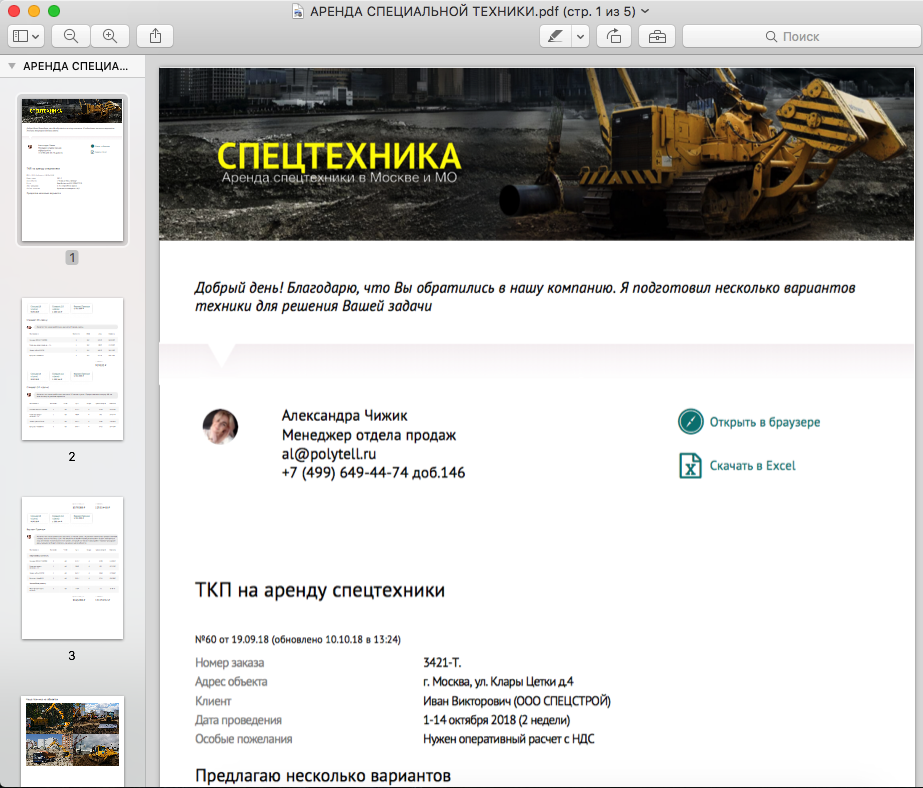923x788 pixels.
Task: Click the Предлагаю несколько вариантов heading
Action: point(323,776)
